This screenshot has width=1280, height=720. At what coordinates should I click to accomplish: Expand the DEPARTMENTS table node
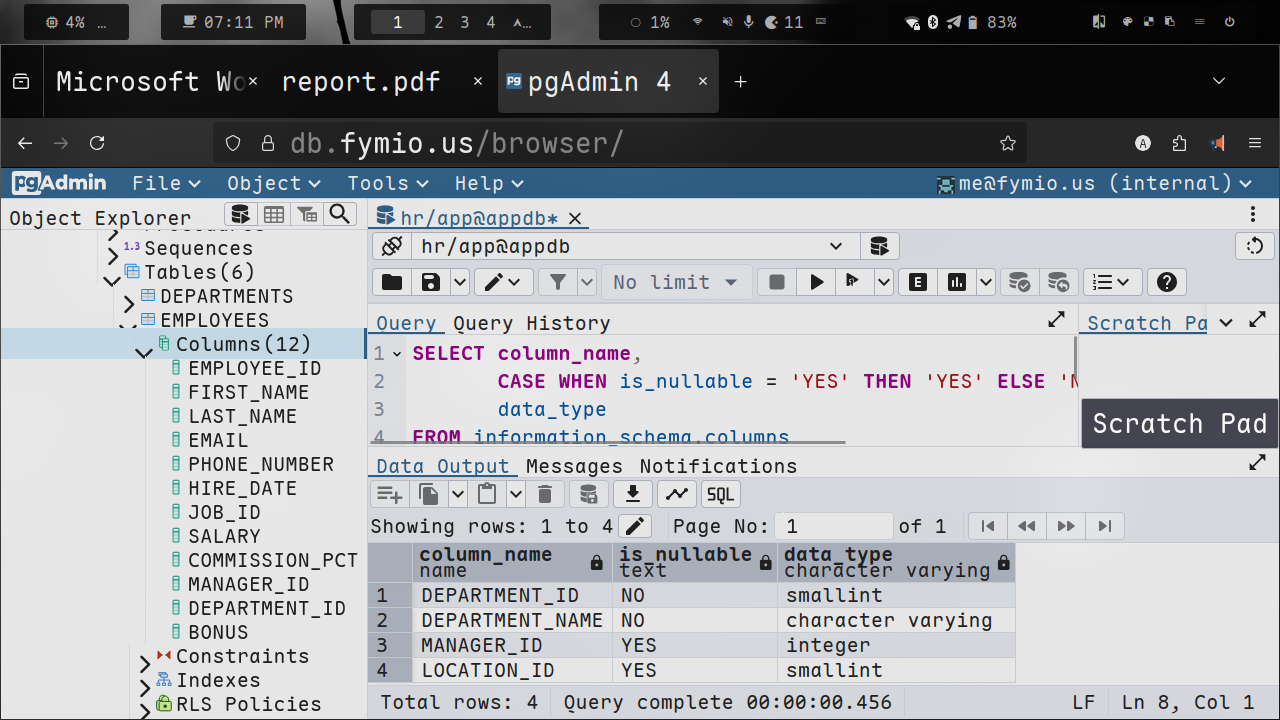coord(129,301)
